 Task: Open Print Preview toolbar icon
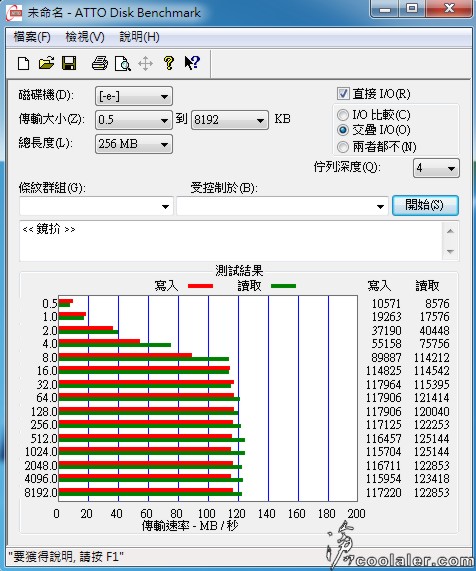click(x=123, y=63)
